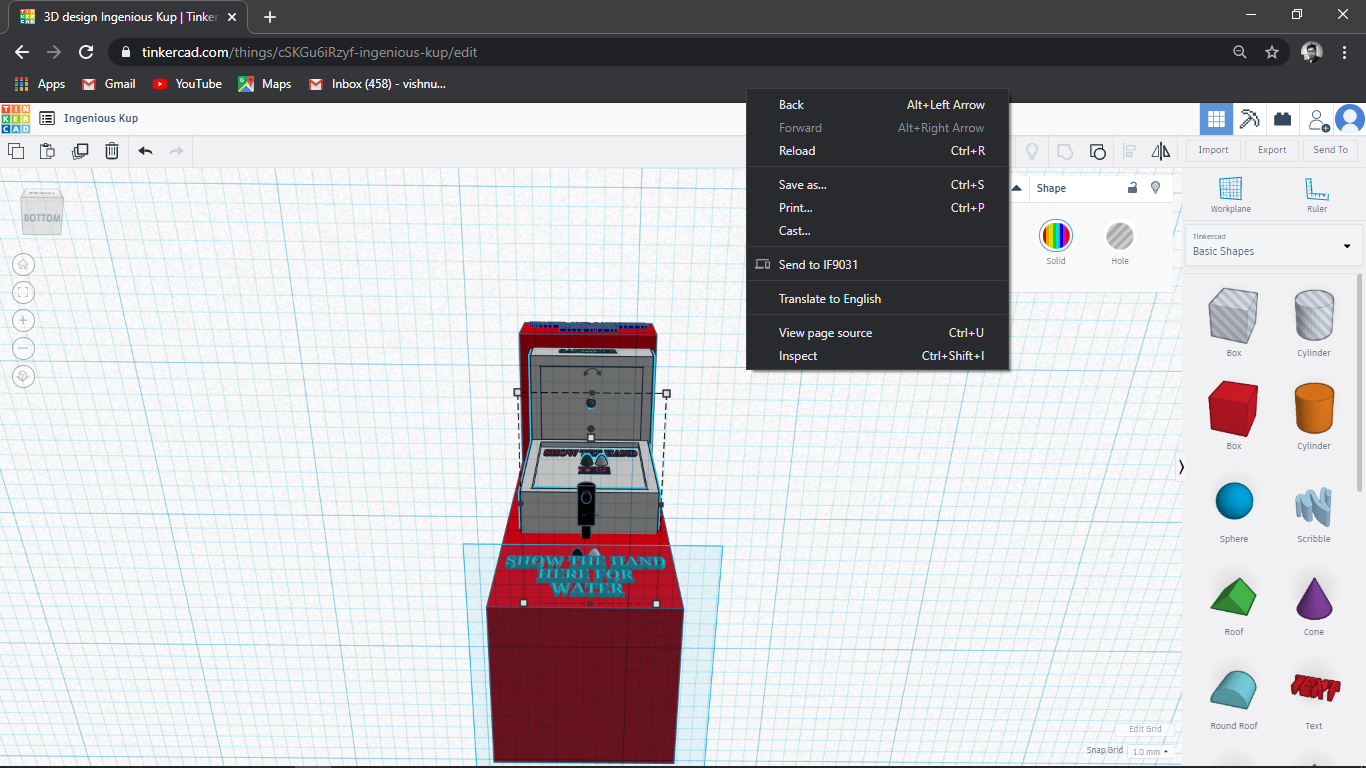Click the Fit all in view button
The width and height of the screenshot is (1366, 768).
coord(24,292)
